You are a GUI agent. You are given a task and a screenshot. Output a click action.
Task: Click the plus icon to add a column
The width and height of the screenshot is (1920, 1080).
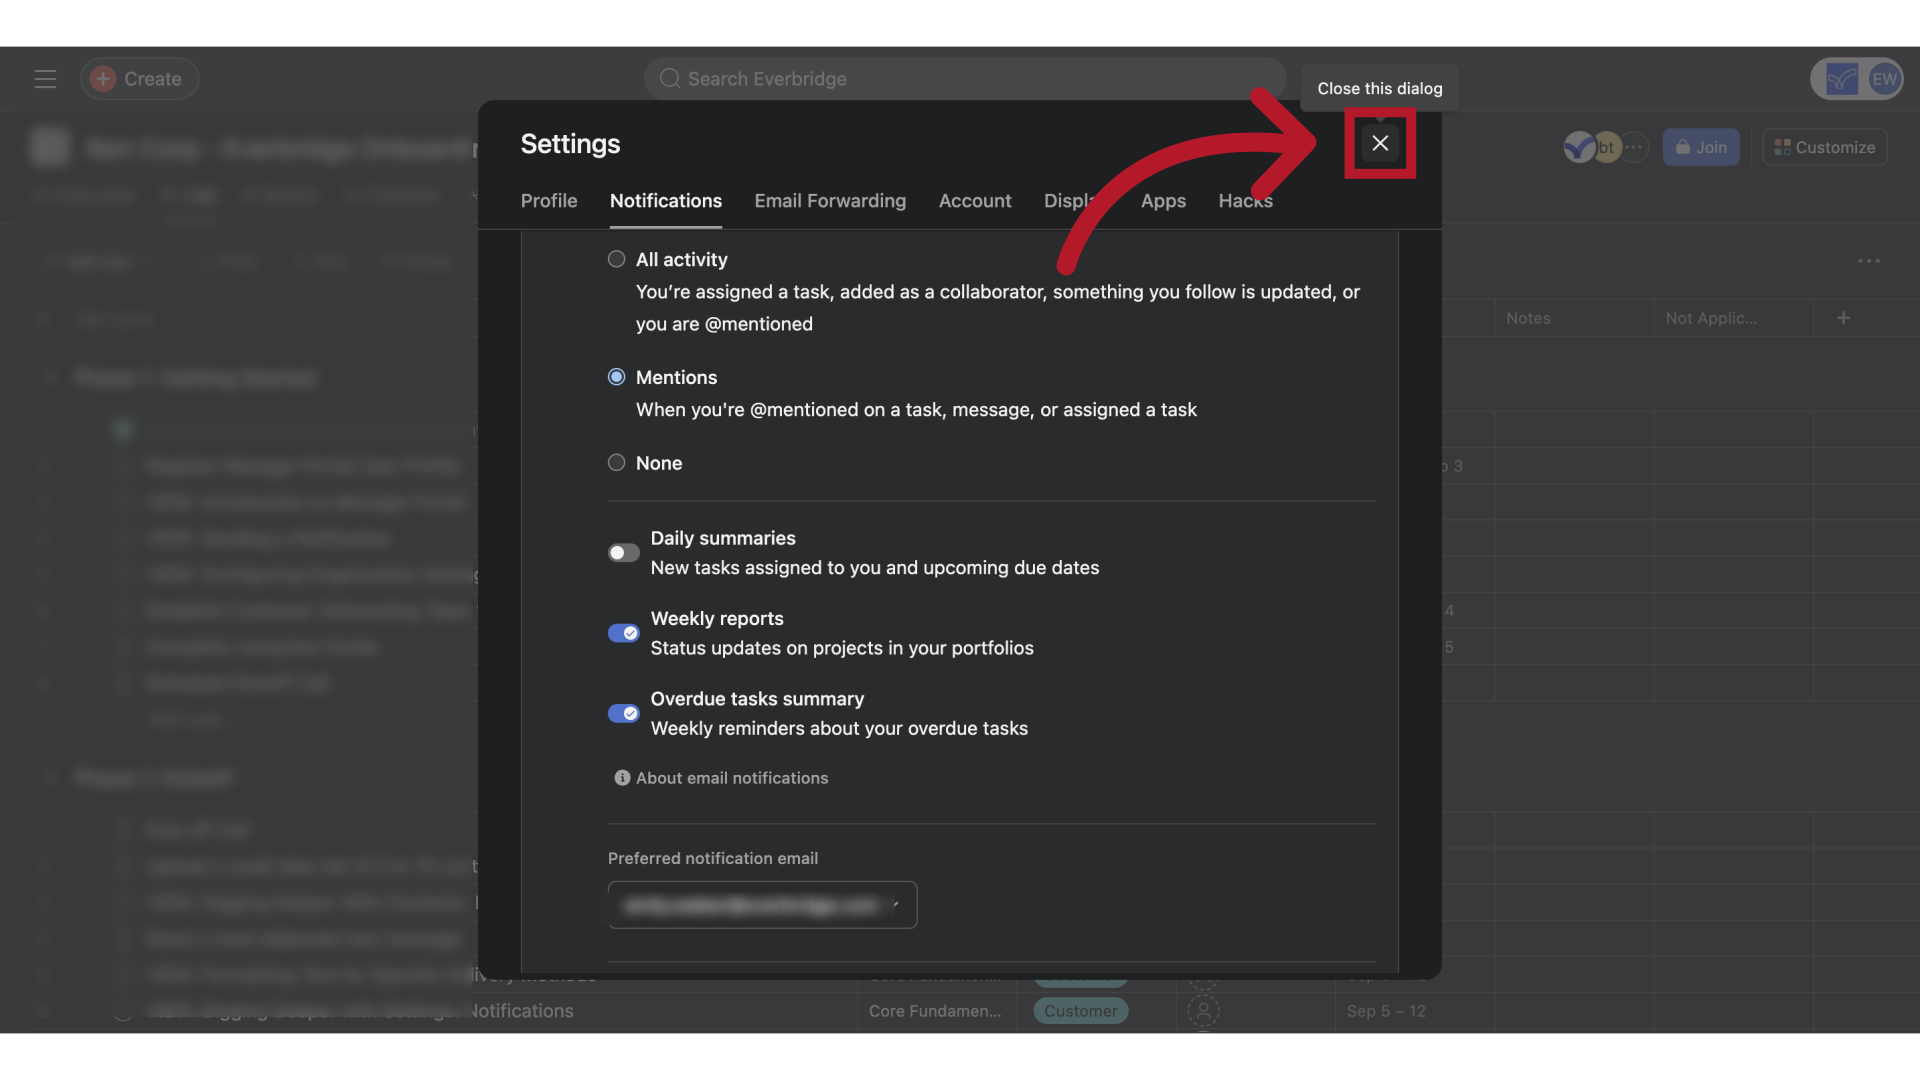pyautogui.click(x=1843, y=318)
